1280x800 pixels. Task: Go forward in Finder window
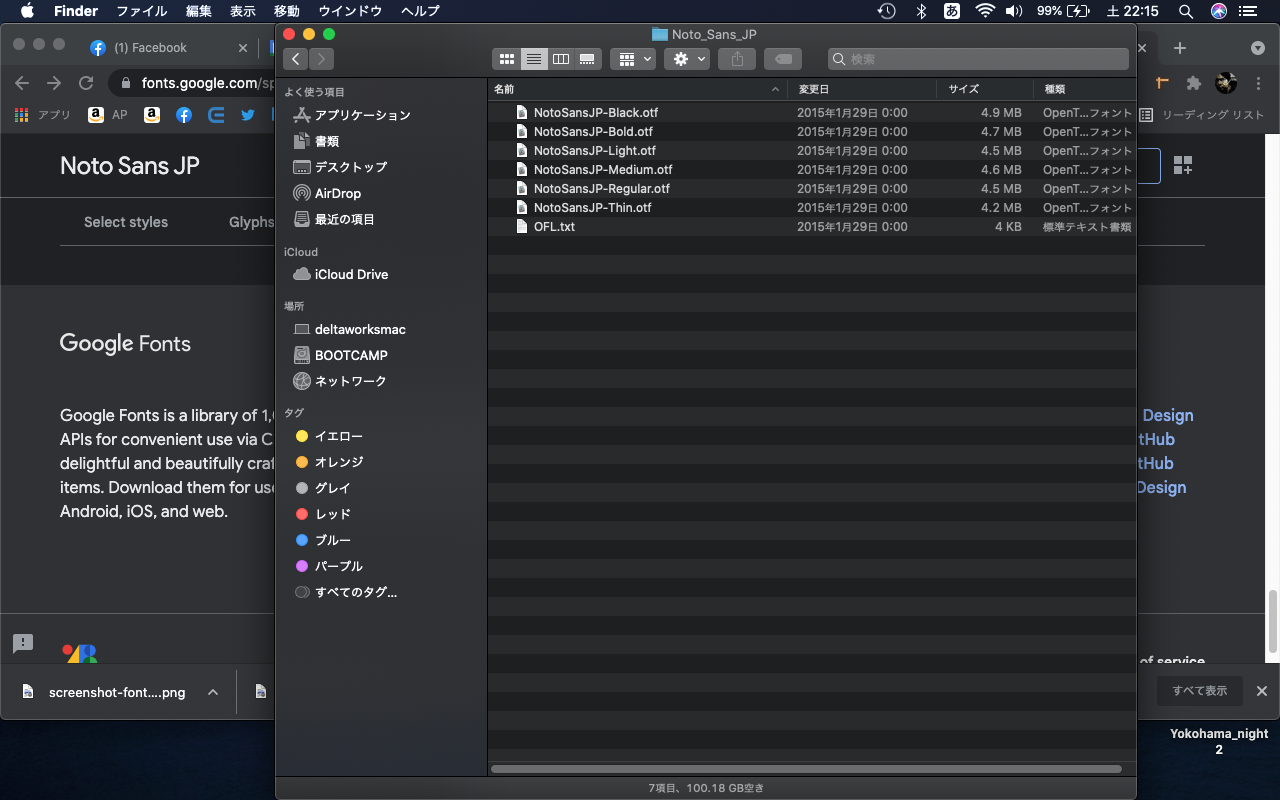click(x=322, y=59)
